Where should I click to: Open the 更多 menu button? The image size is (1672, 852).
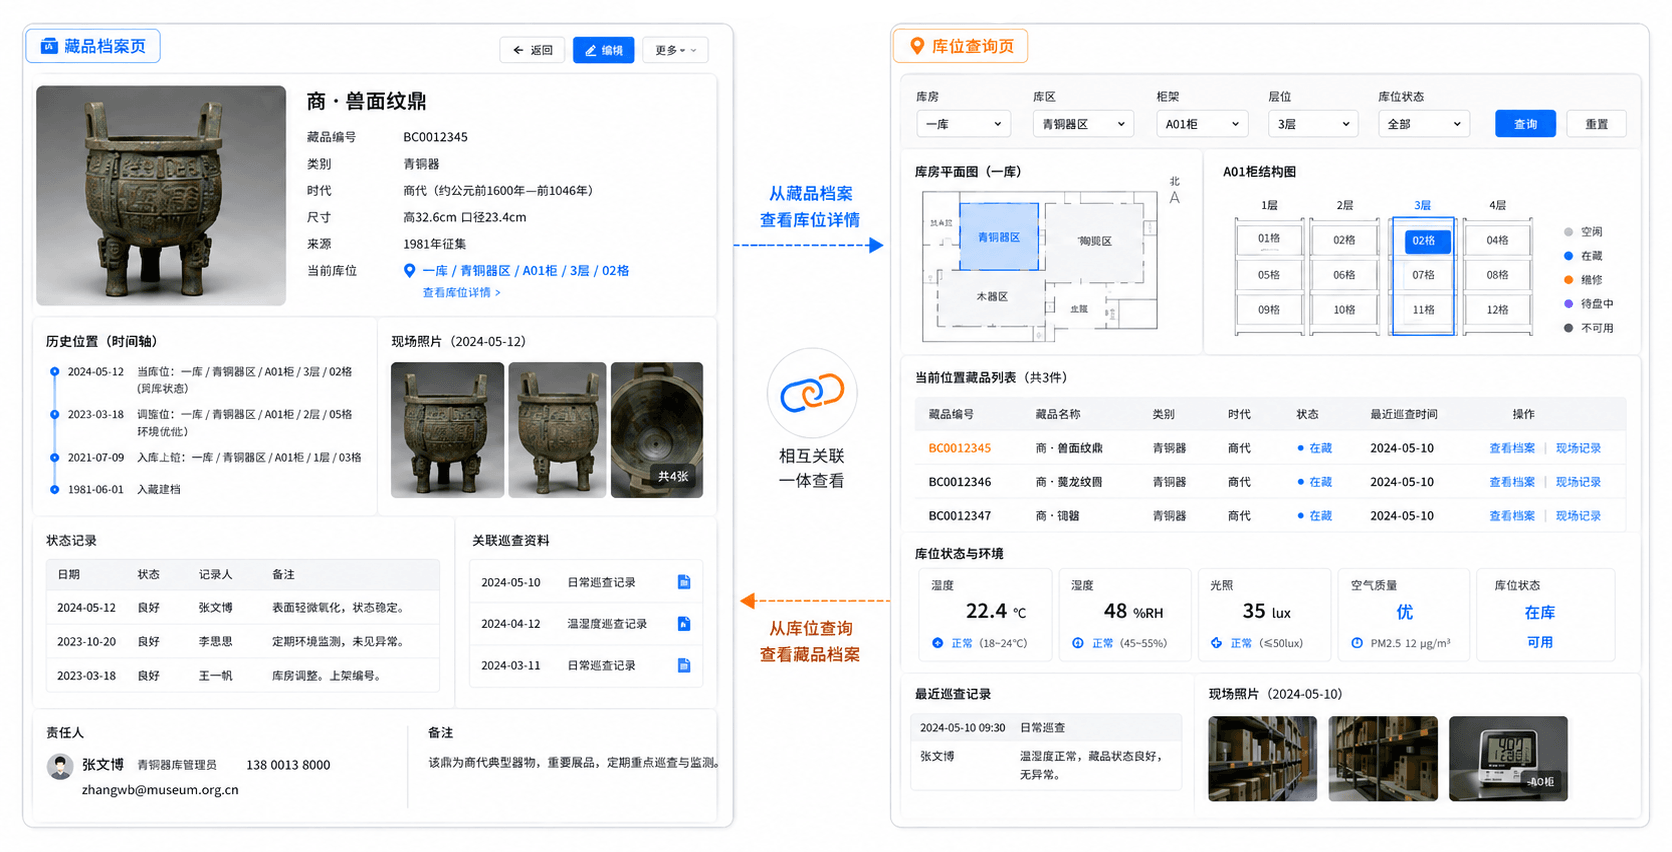pyautogui.click(x=676, y=50)
